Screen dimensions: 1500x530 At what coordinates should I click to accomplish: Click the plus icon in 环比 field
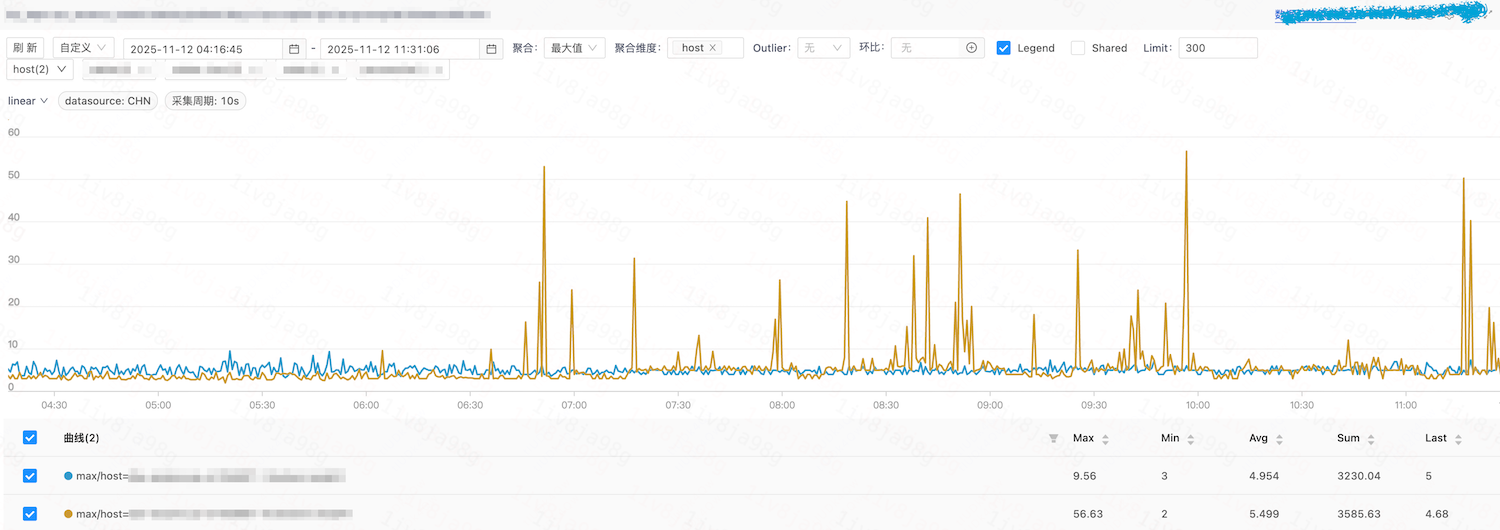click(971, 48)
